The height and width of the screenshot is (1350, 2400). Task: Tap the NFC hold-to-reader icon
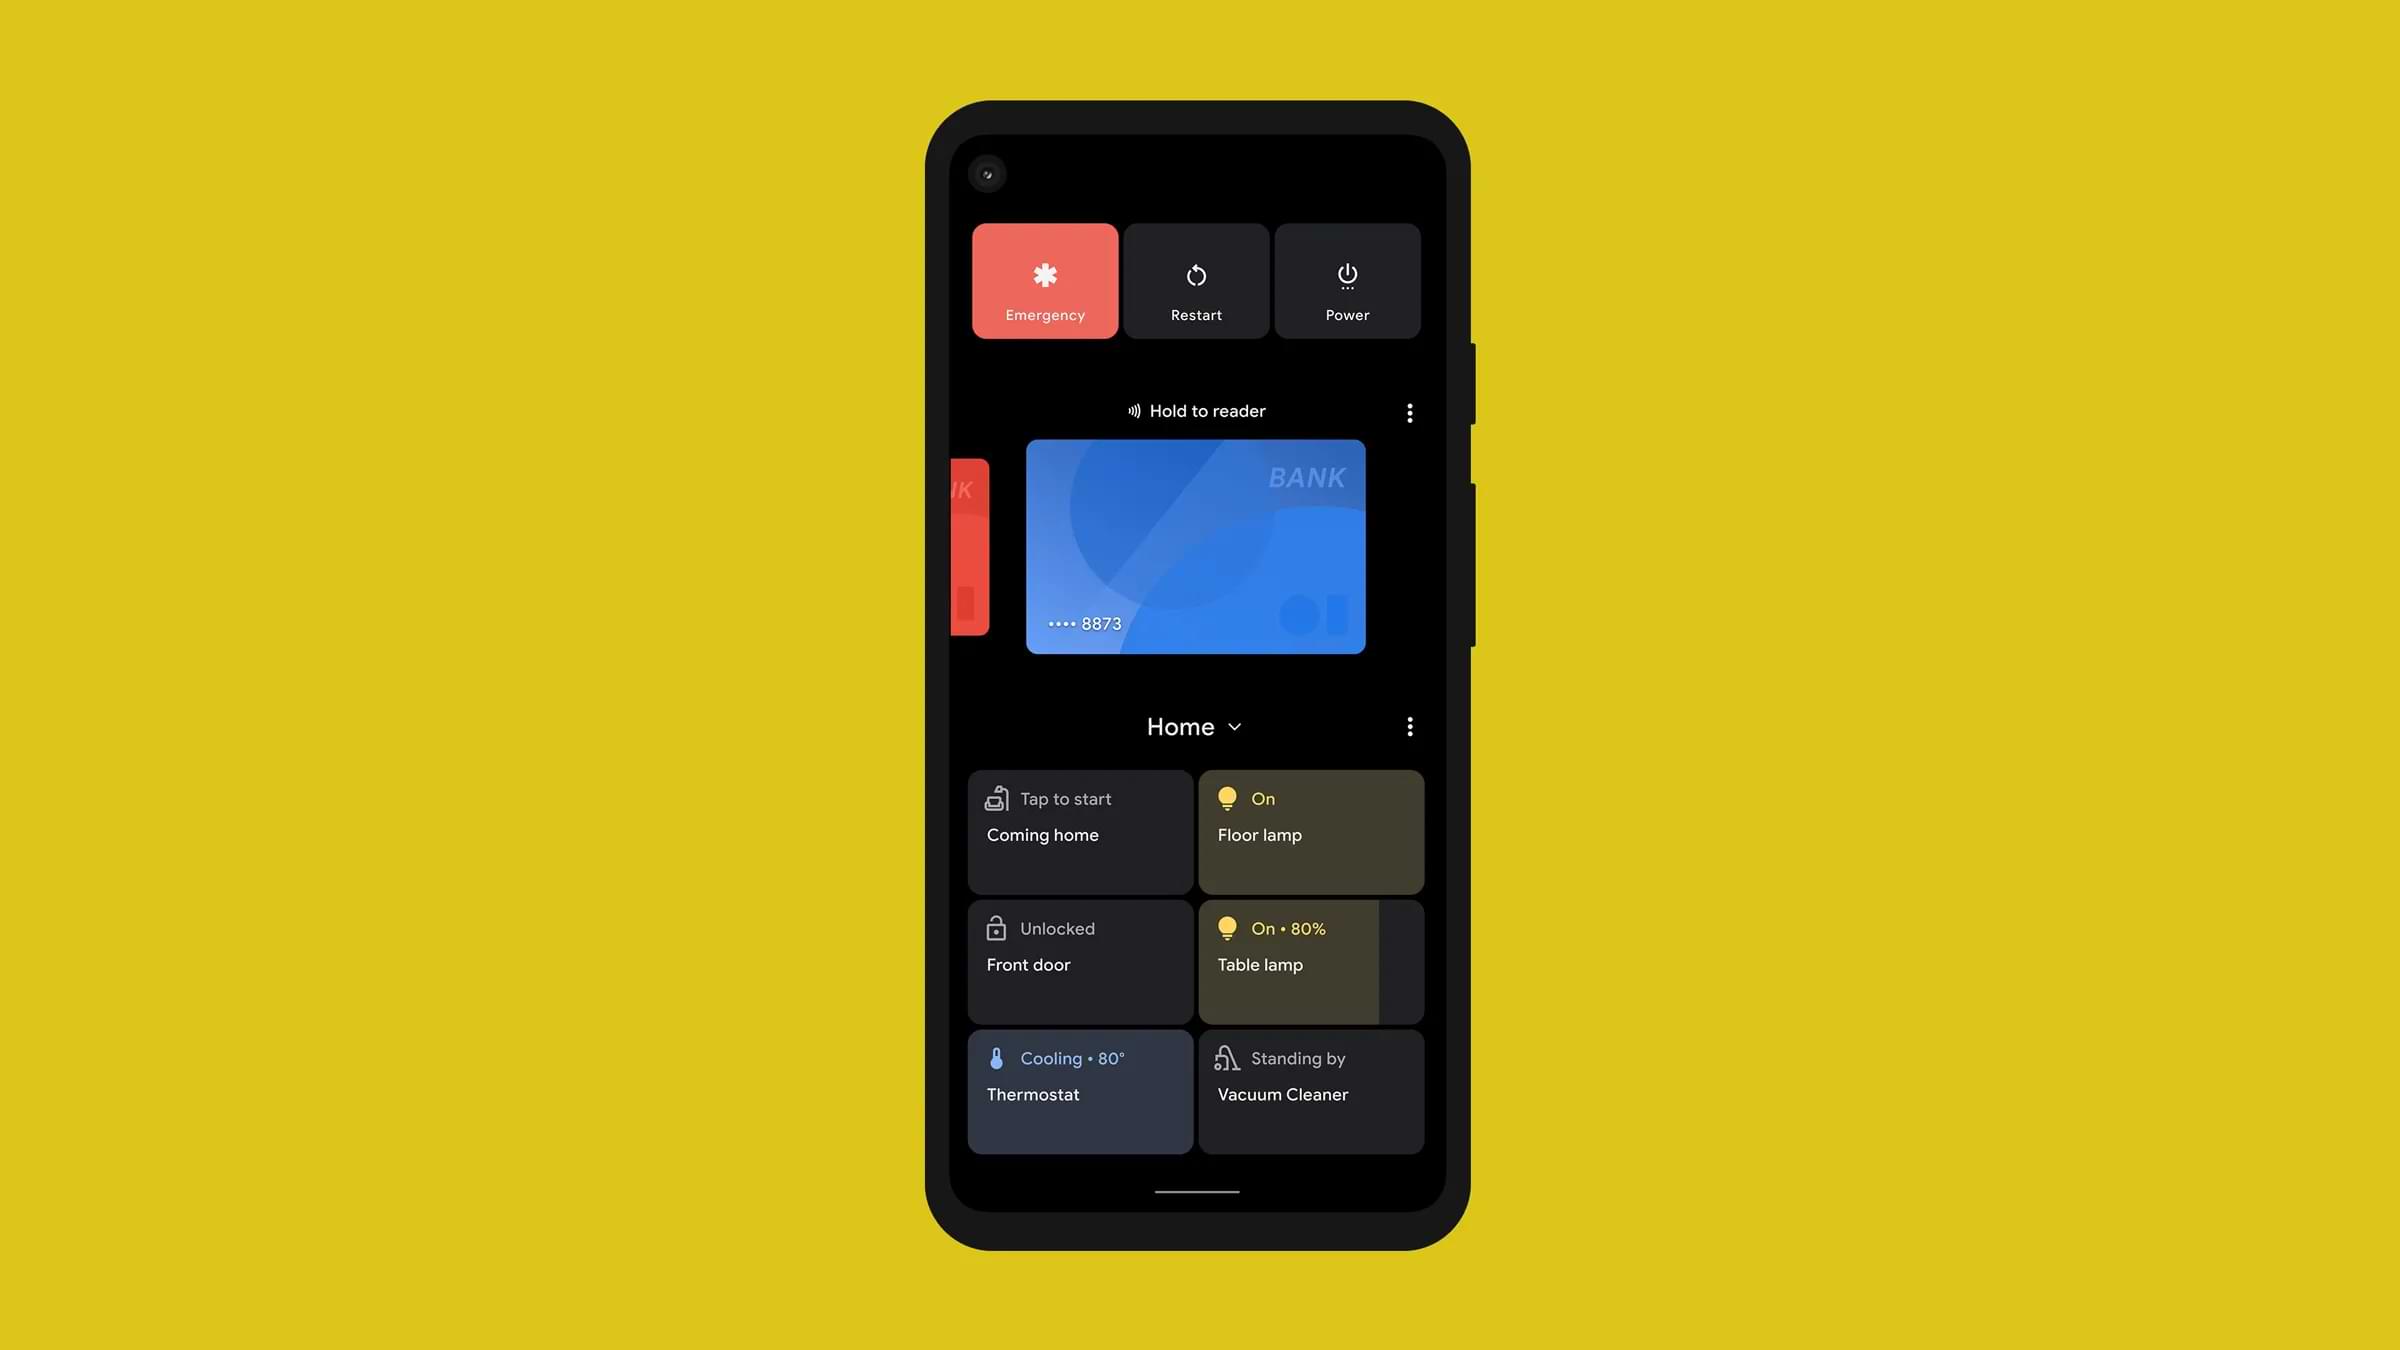click(x=1132, y=412)
